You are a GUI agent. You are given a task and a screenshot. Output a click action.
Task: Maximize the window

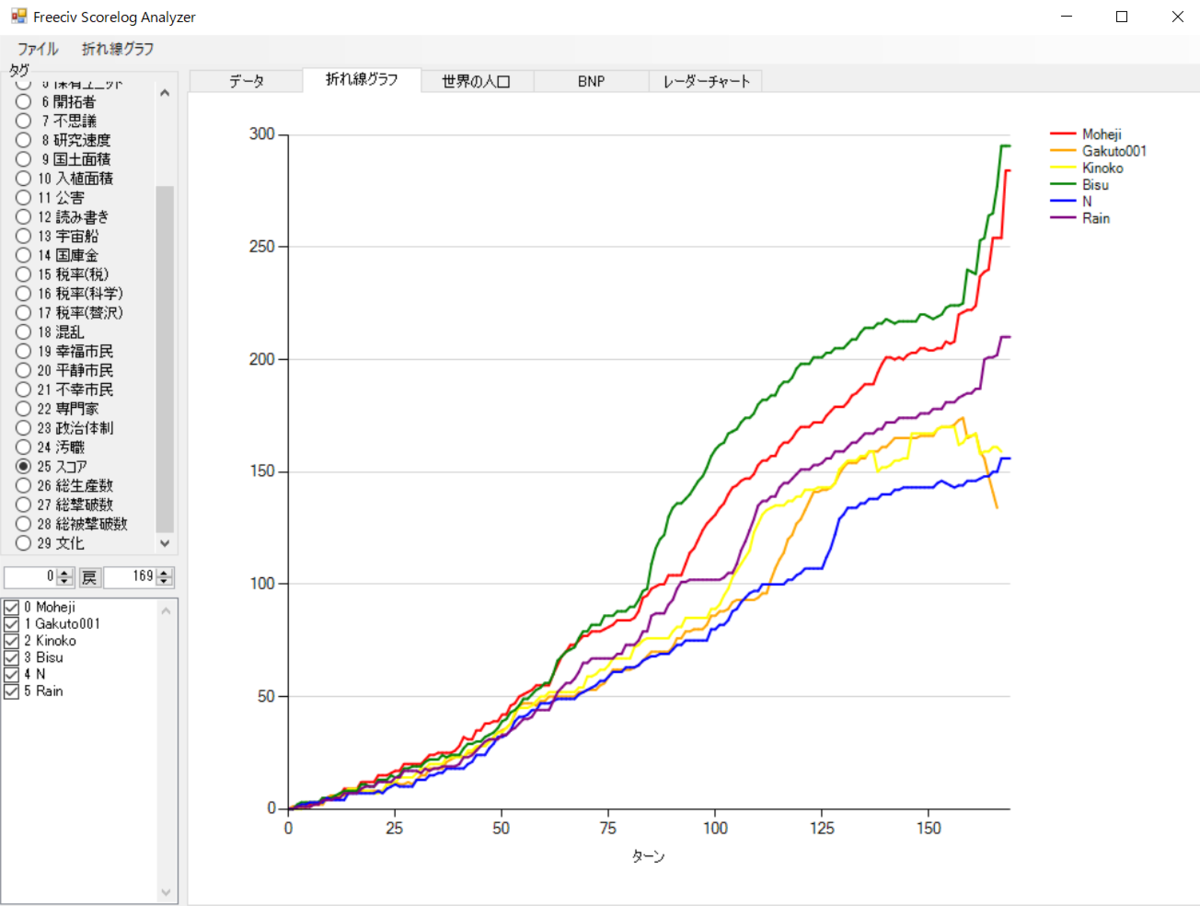tap(1122, 17)
